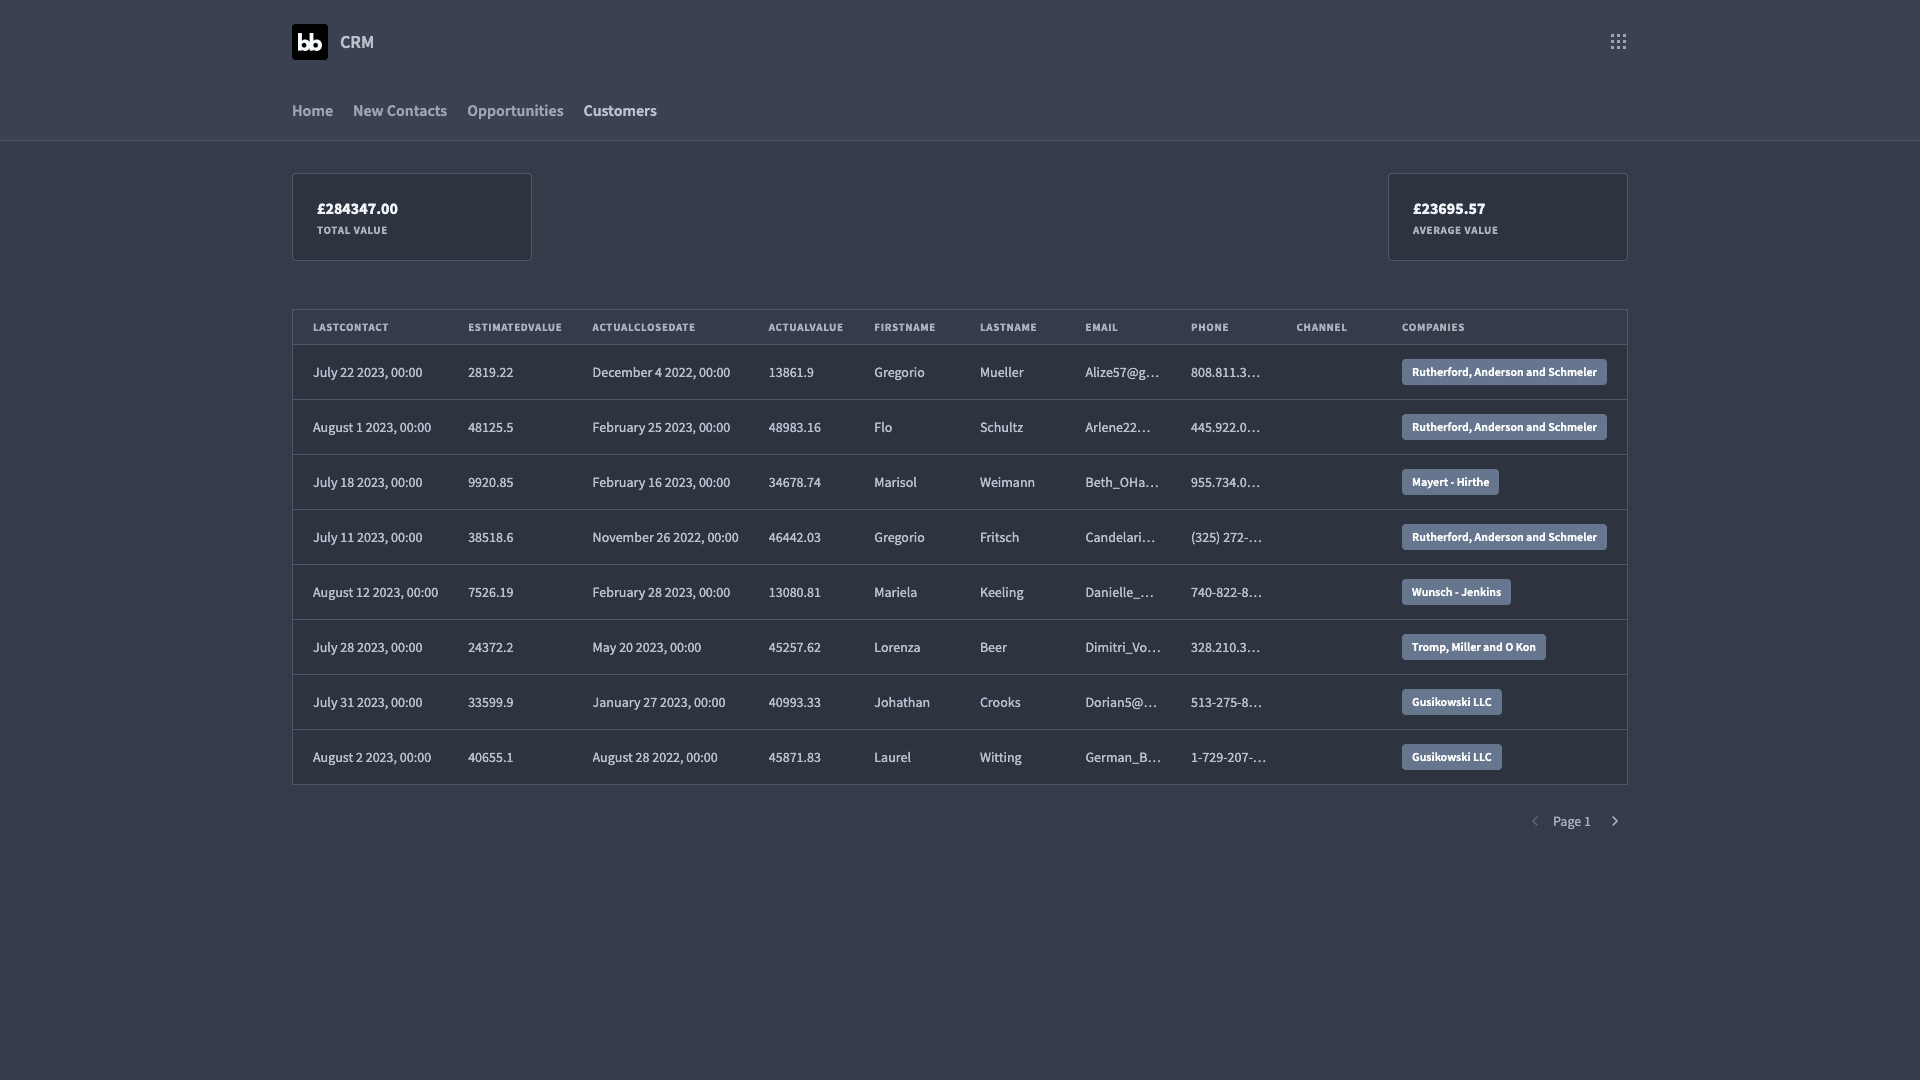Go to next page arrow
The image size is (1920, 1080).
(1614, 821)
